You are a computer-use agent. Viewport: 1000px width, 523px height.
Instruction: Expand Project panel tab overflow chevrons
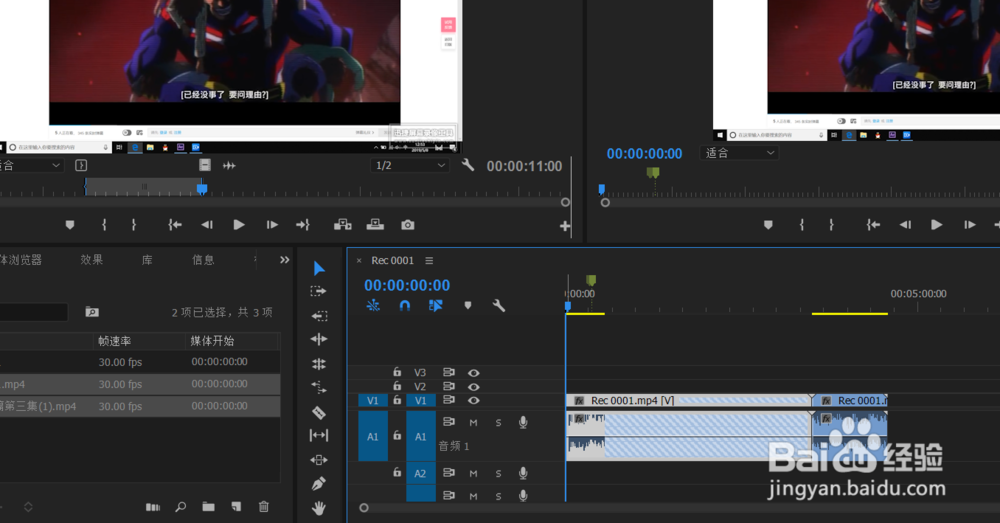[x=284, y=260]
